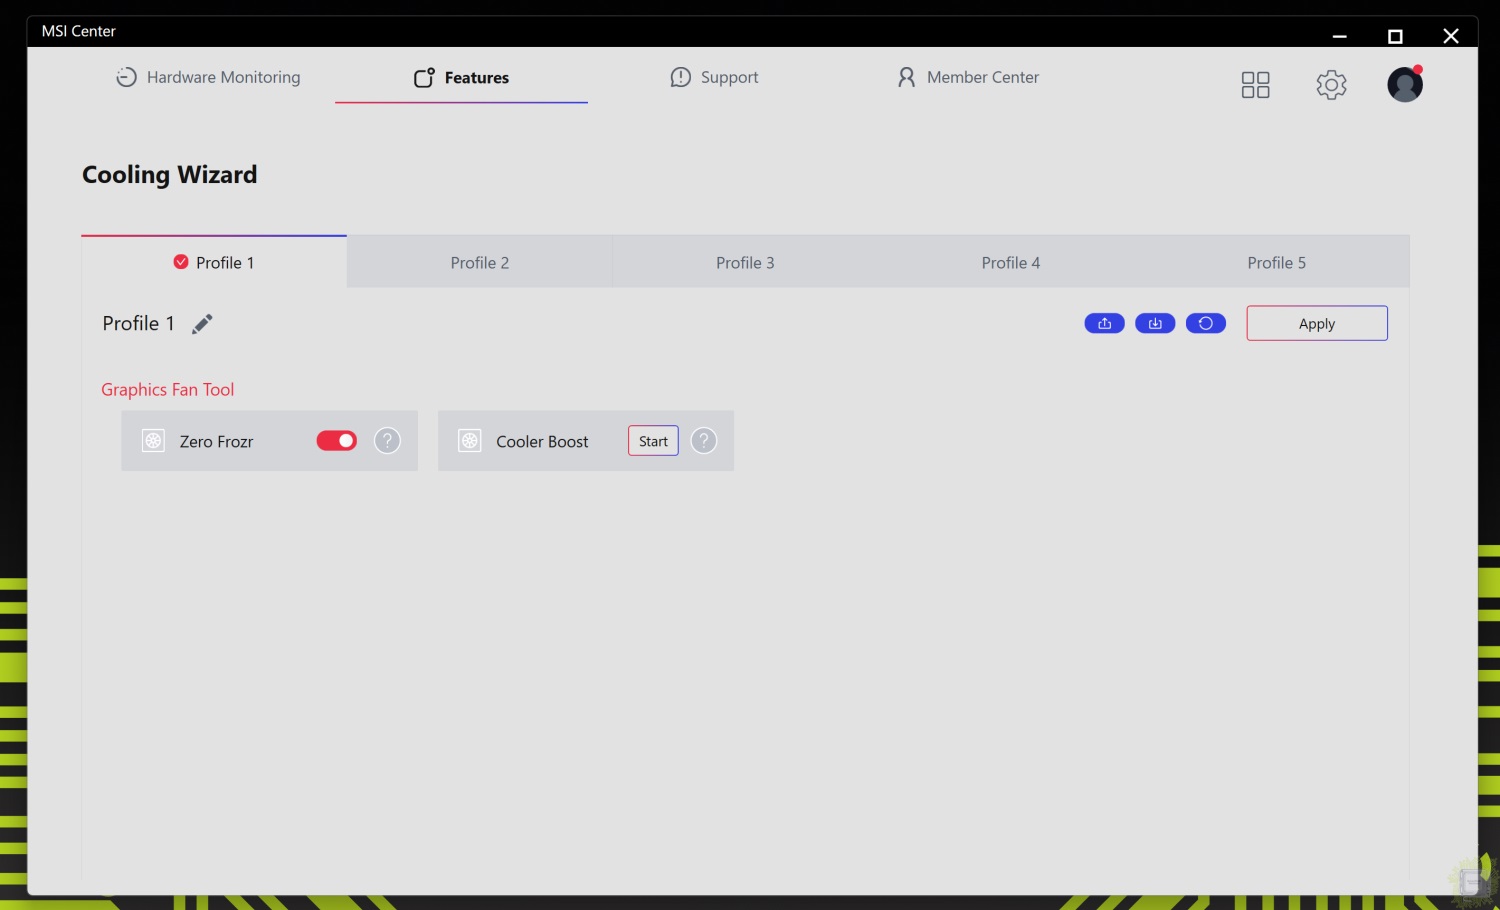
Task: Disable the Zero Frozr toggle
Action: tap(336, 441)
